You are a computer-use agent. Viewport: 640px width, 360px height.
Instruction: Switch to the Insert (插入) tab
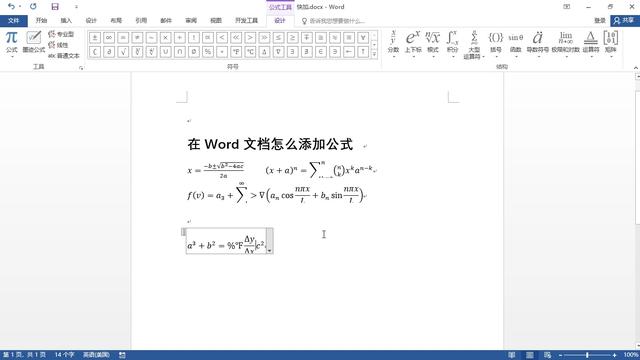point(66,20)
